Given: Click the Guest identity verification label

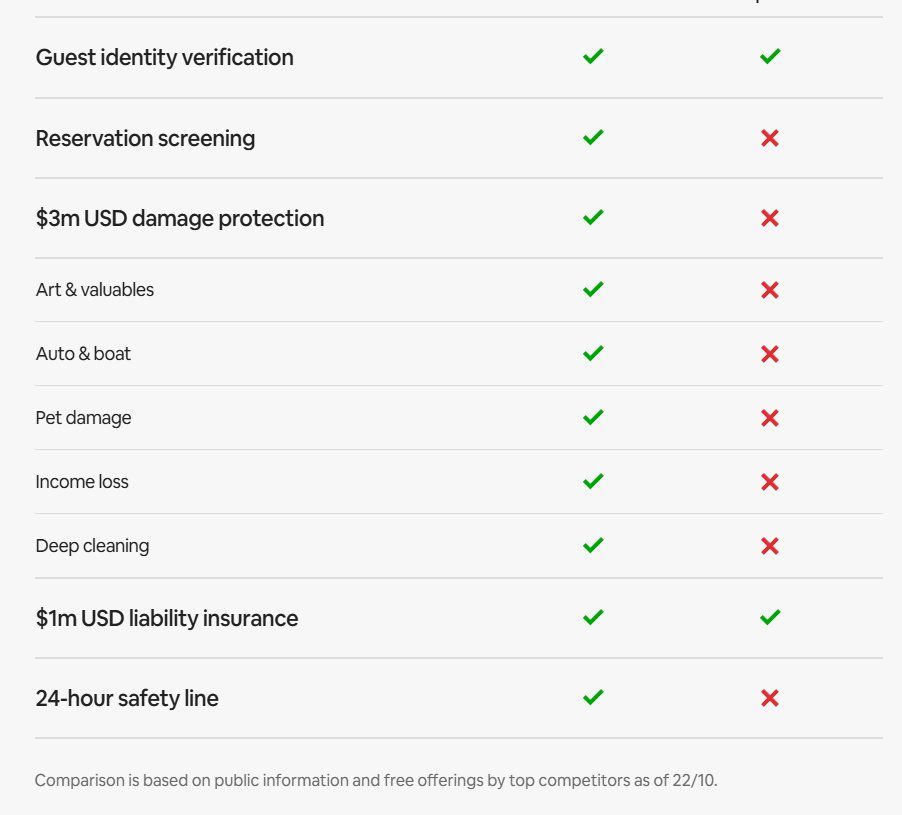Looking at the screenshot, I should click(164, 57).
